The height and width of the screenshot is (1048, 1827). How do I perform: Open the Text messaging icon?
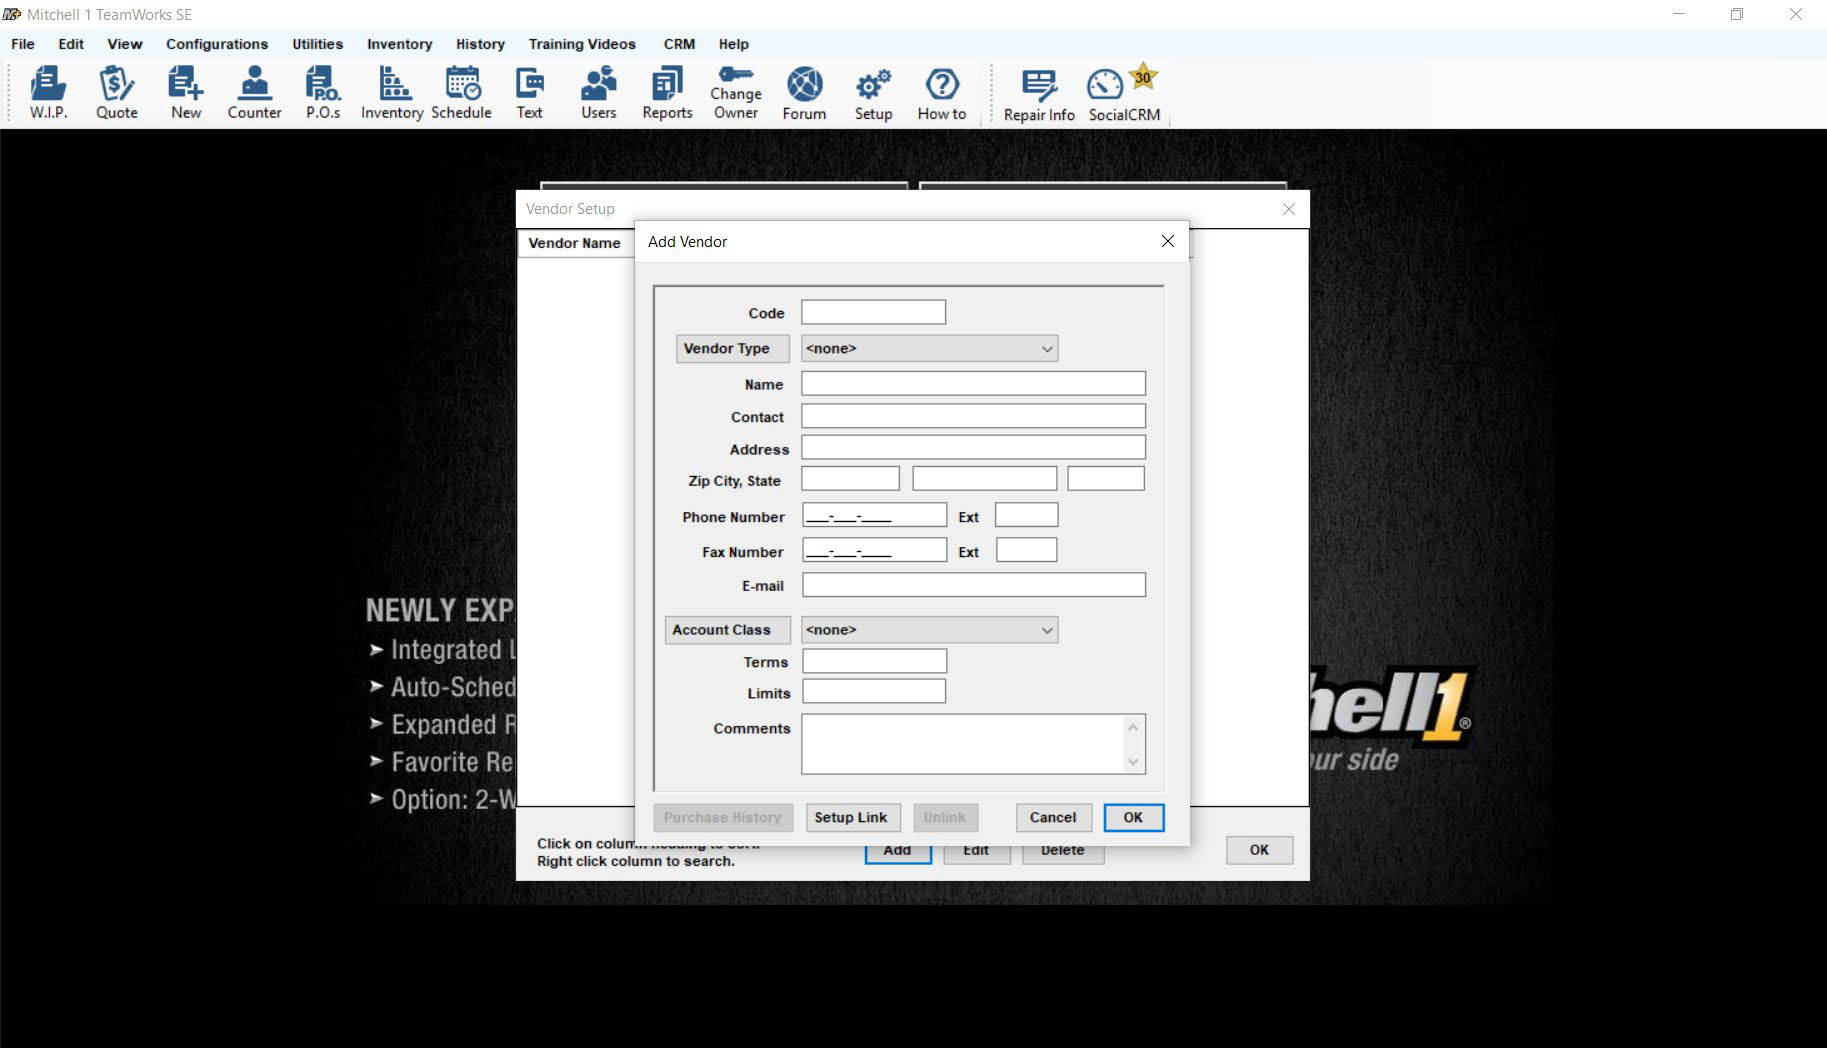(529, 92)
